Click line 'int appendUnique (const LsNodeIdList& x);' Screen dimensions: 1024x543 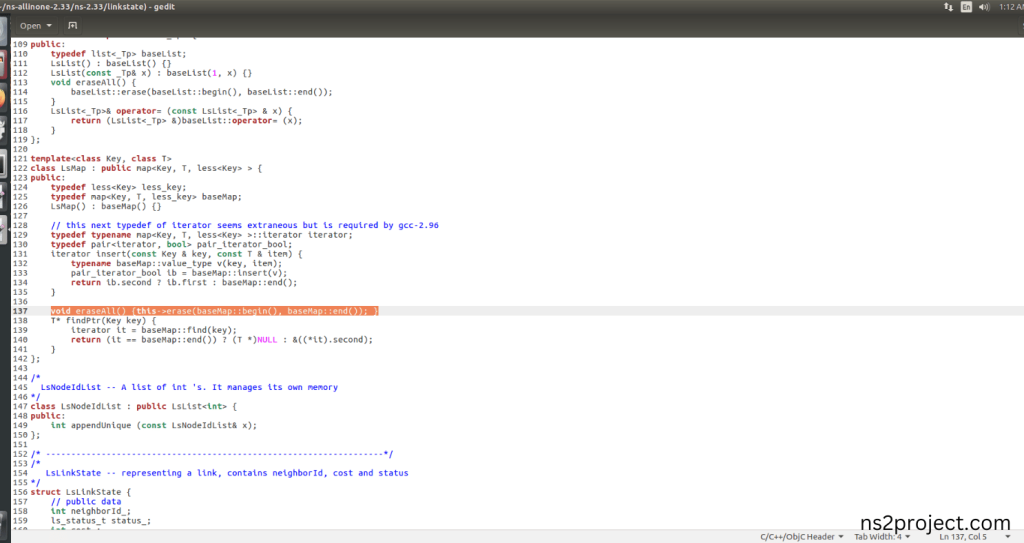(153, 425)
